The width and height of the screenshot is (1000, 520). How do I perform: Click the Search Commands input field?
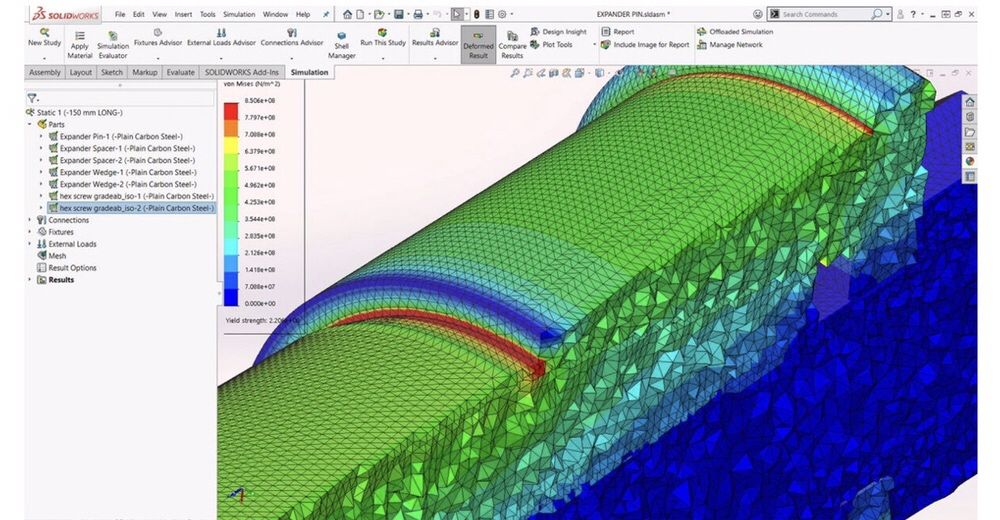[x=824, y=14]
